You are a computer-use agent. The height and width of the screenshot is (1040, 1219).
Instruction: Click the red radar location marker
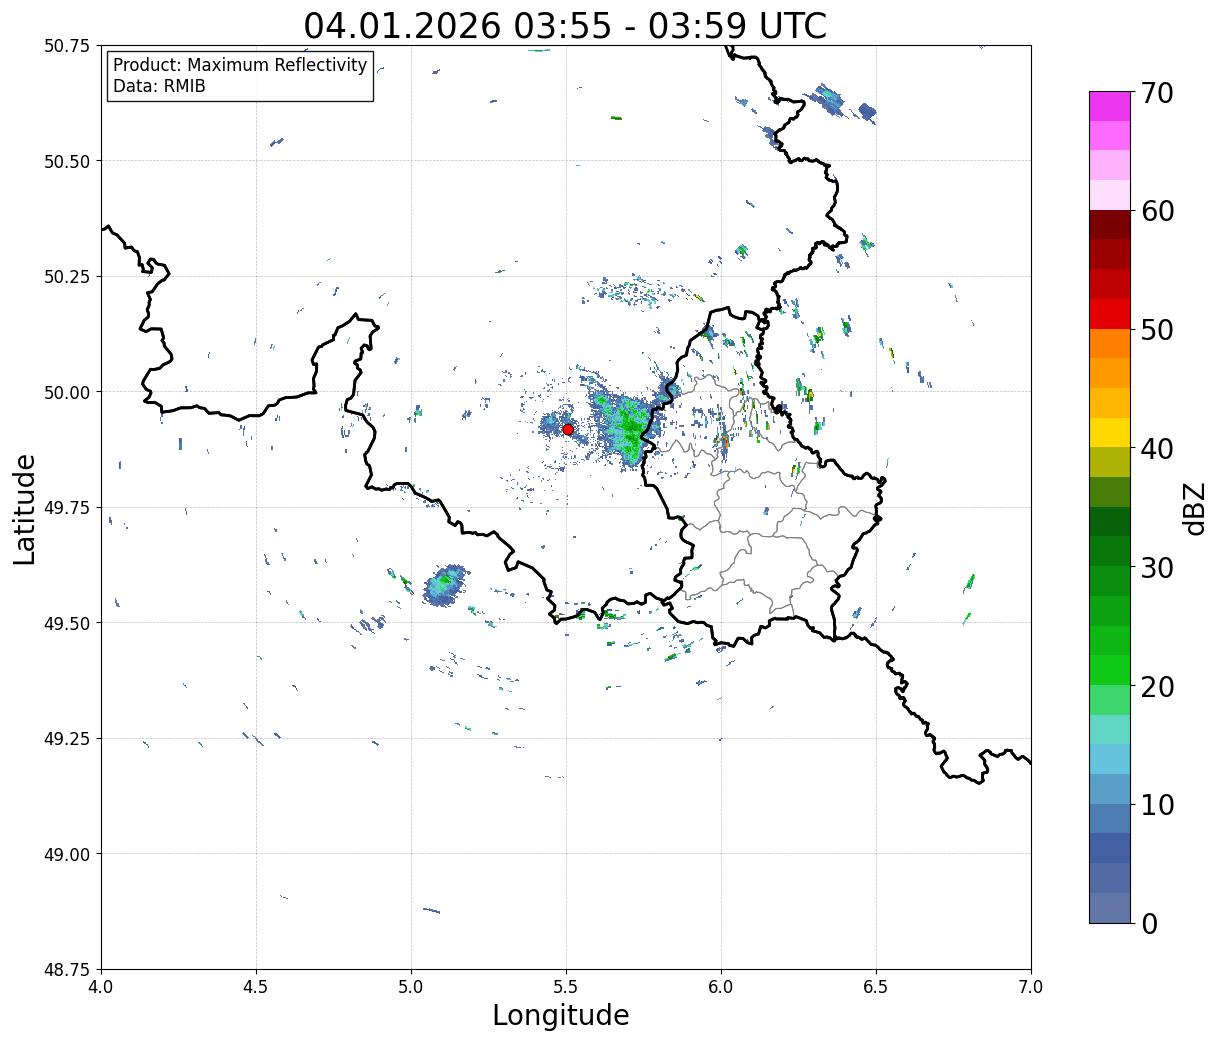click(568, 429)
